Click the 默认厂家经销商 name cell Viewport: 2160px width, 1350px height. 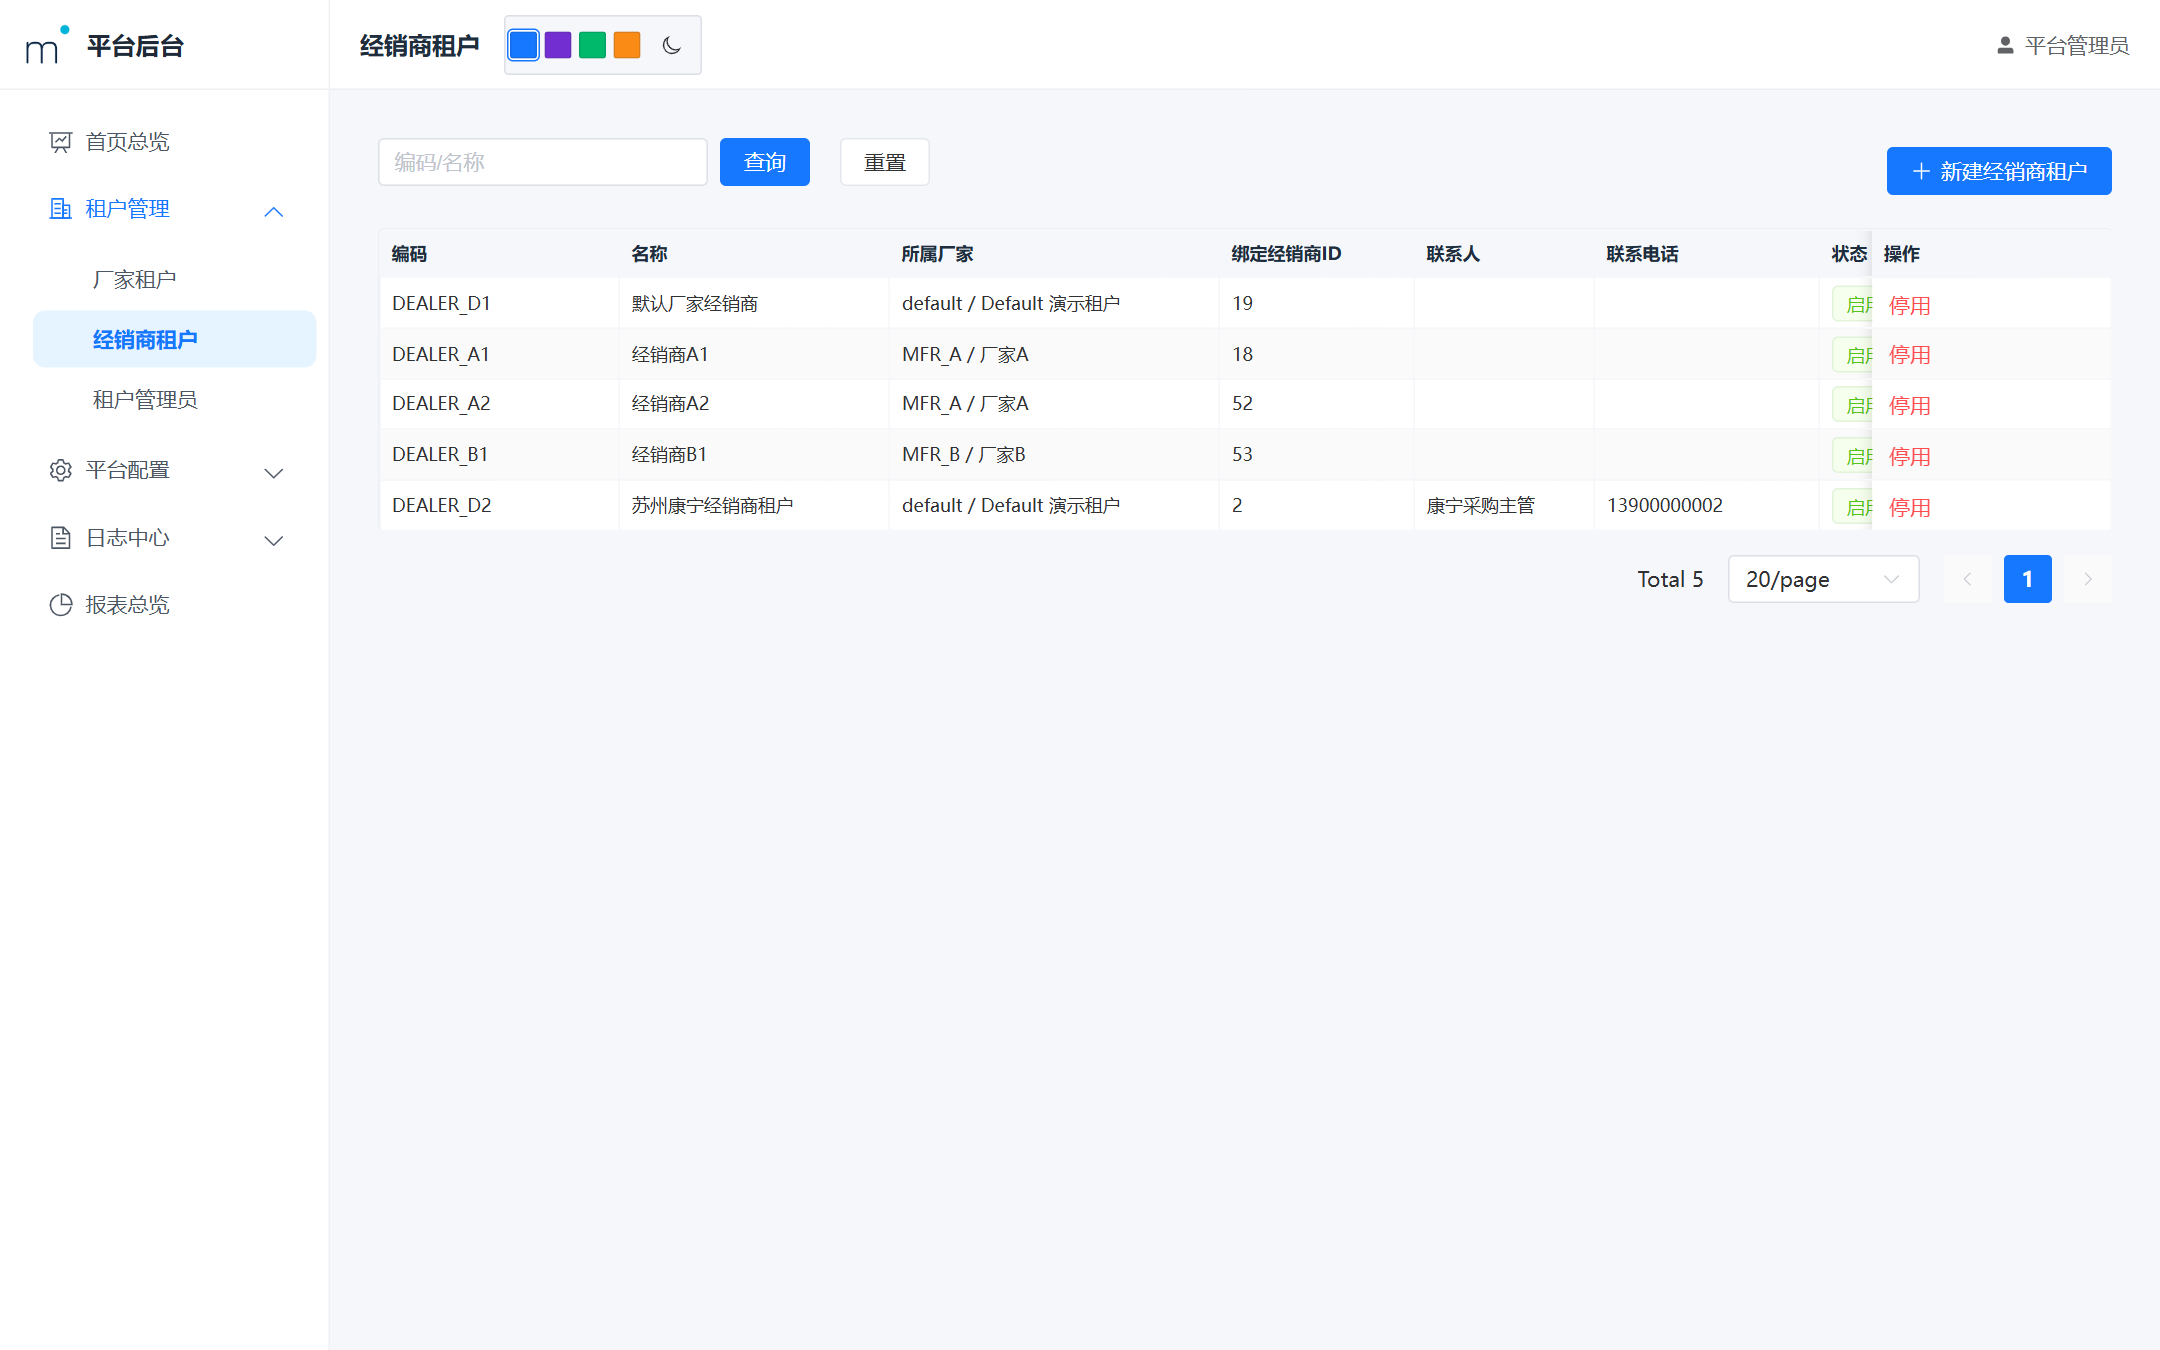[754, 303]
